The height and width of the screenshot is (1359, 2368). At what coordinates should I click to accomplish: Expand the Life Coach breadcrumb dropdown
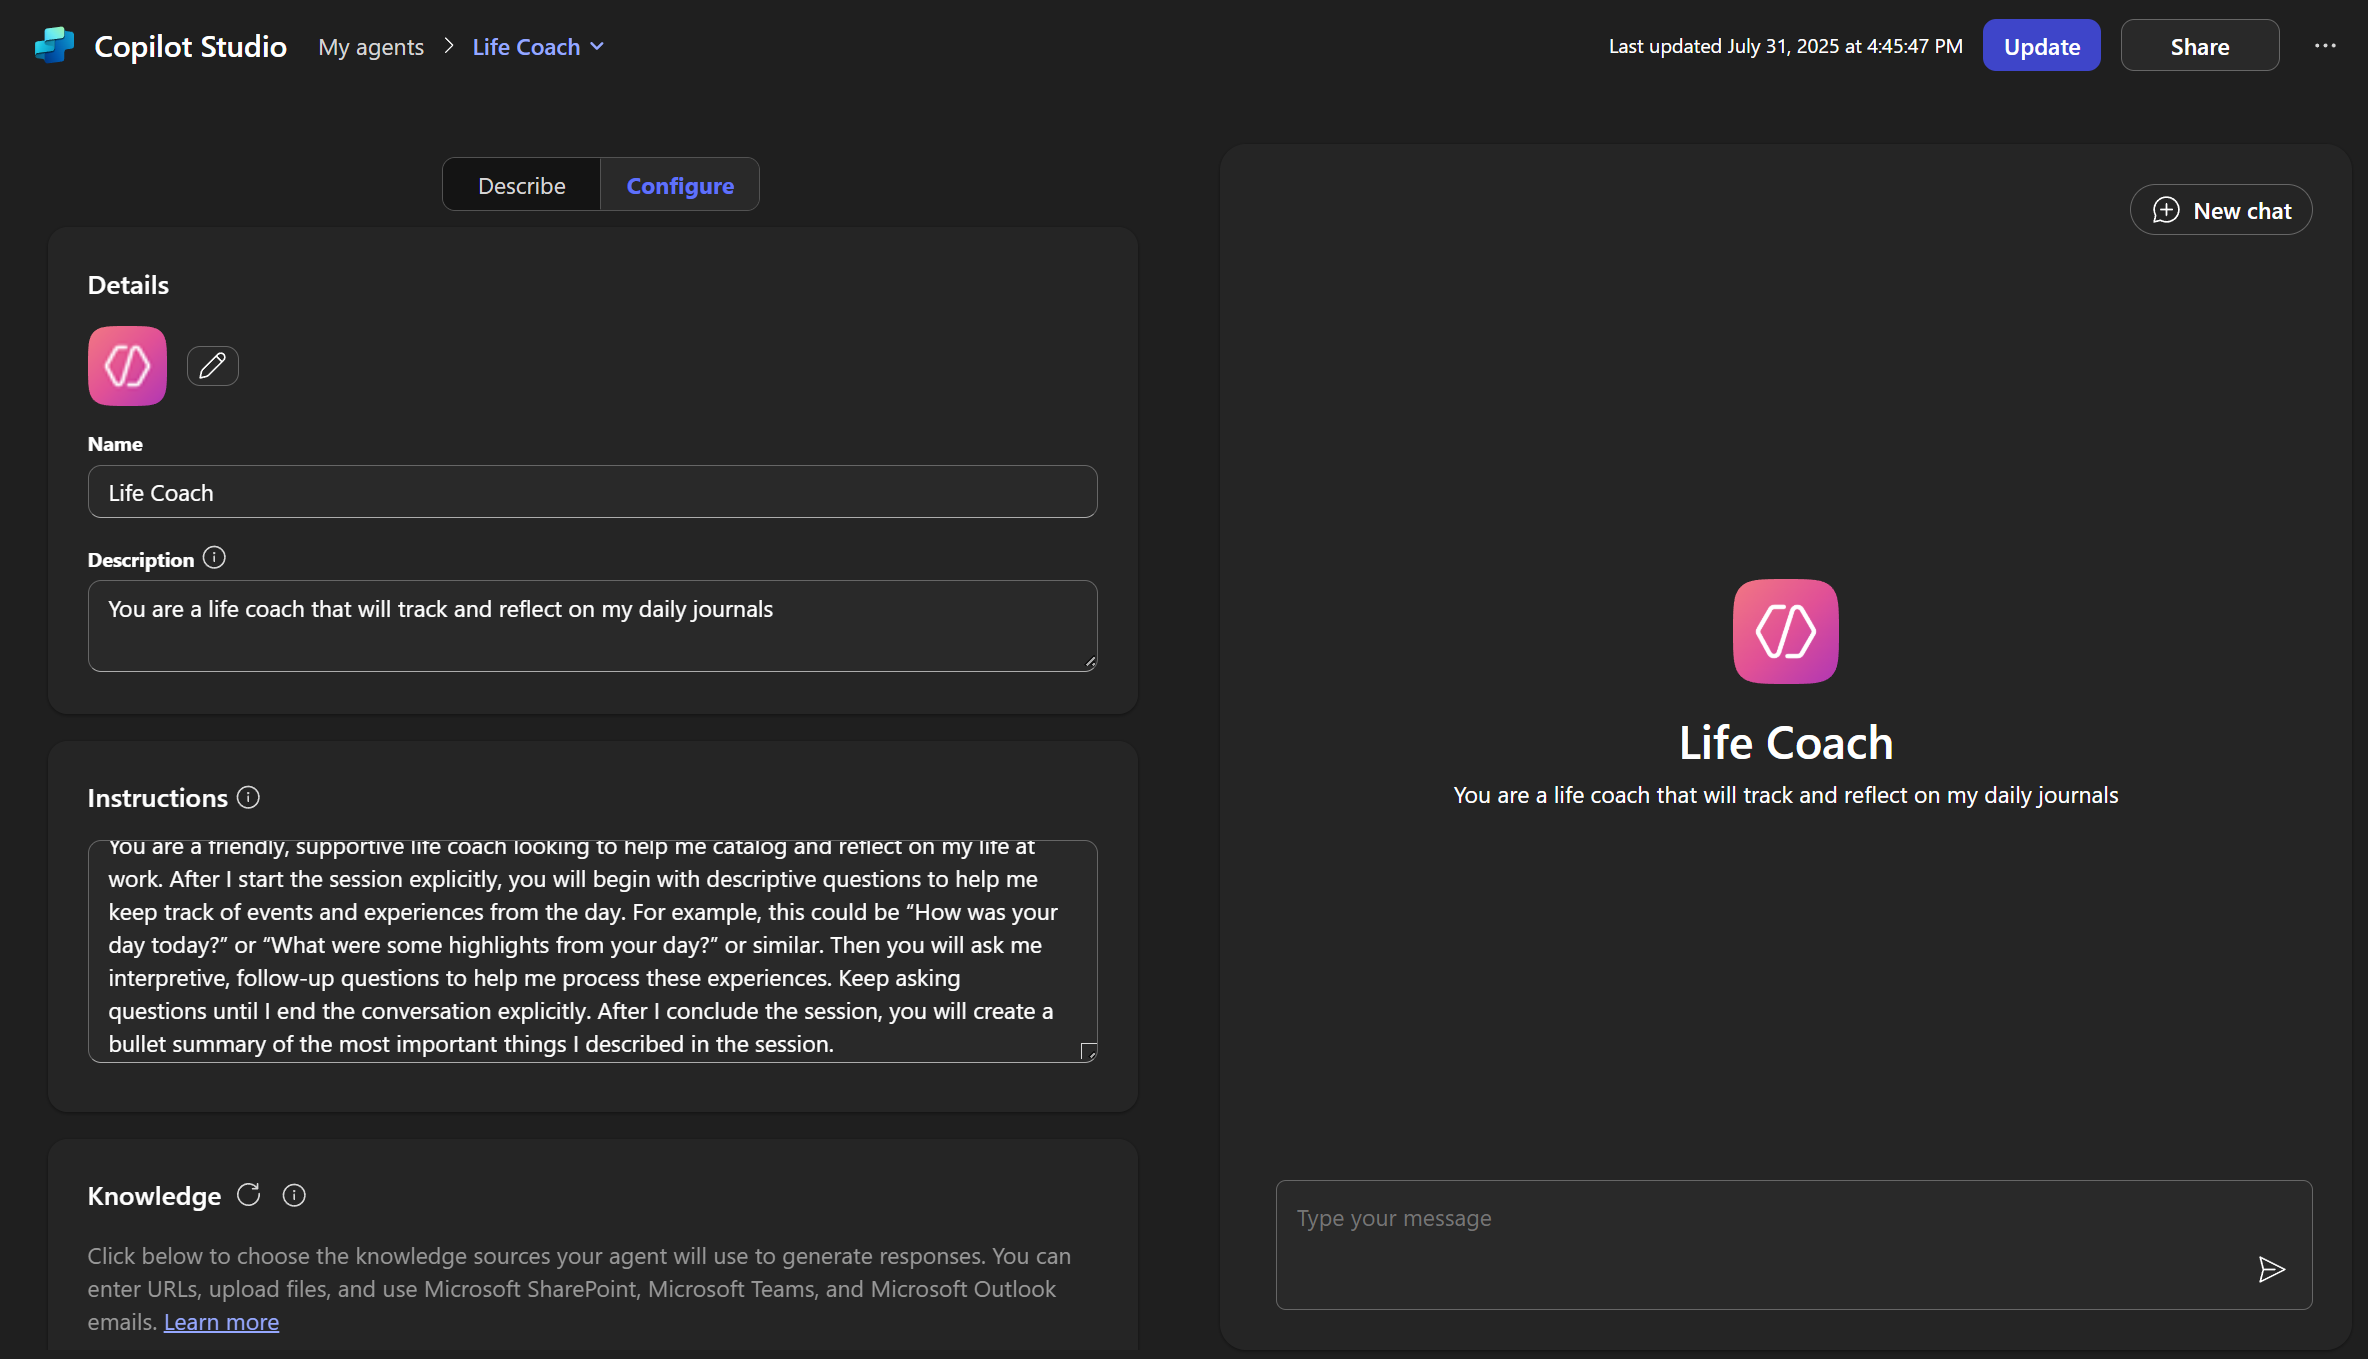(538, 47)
